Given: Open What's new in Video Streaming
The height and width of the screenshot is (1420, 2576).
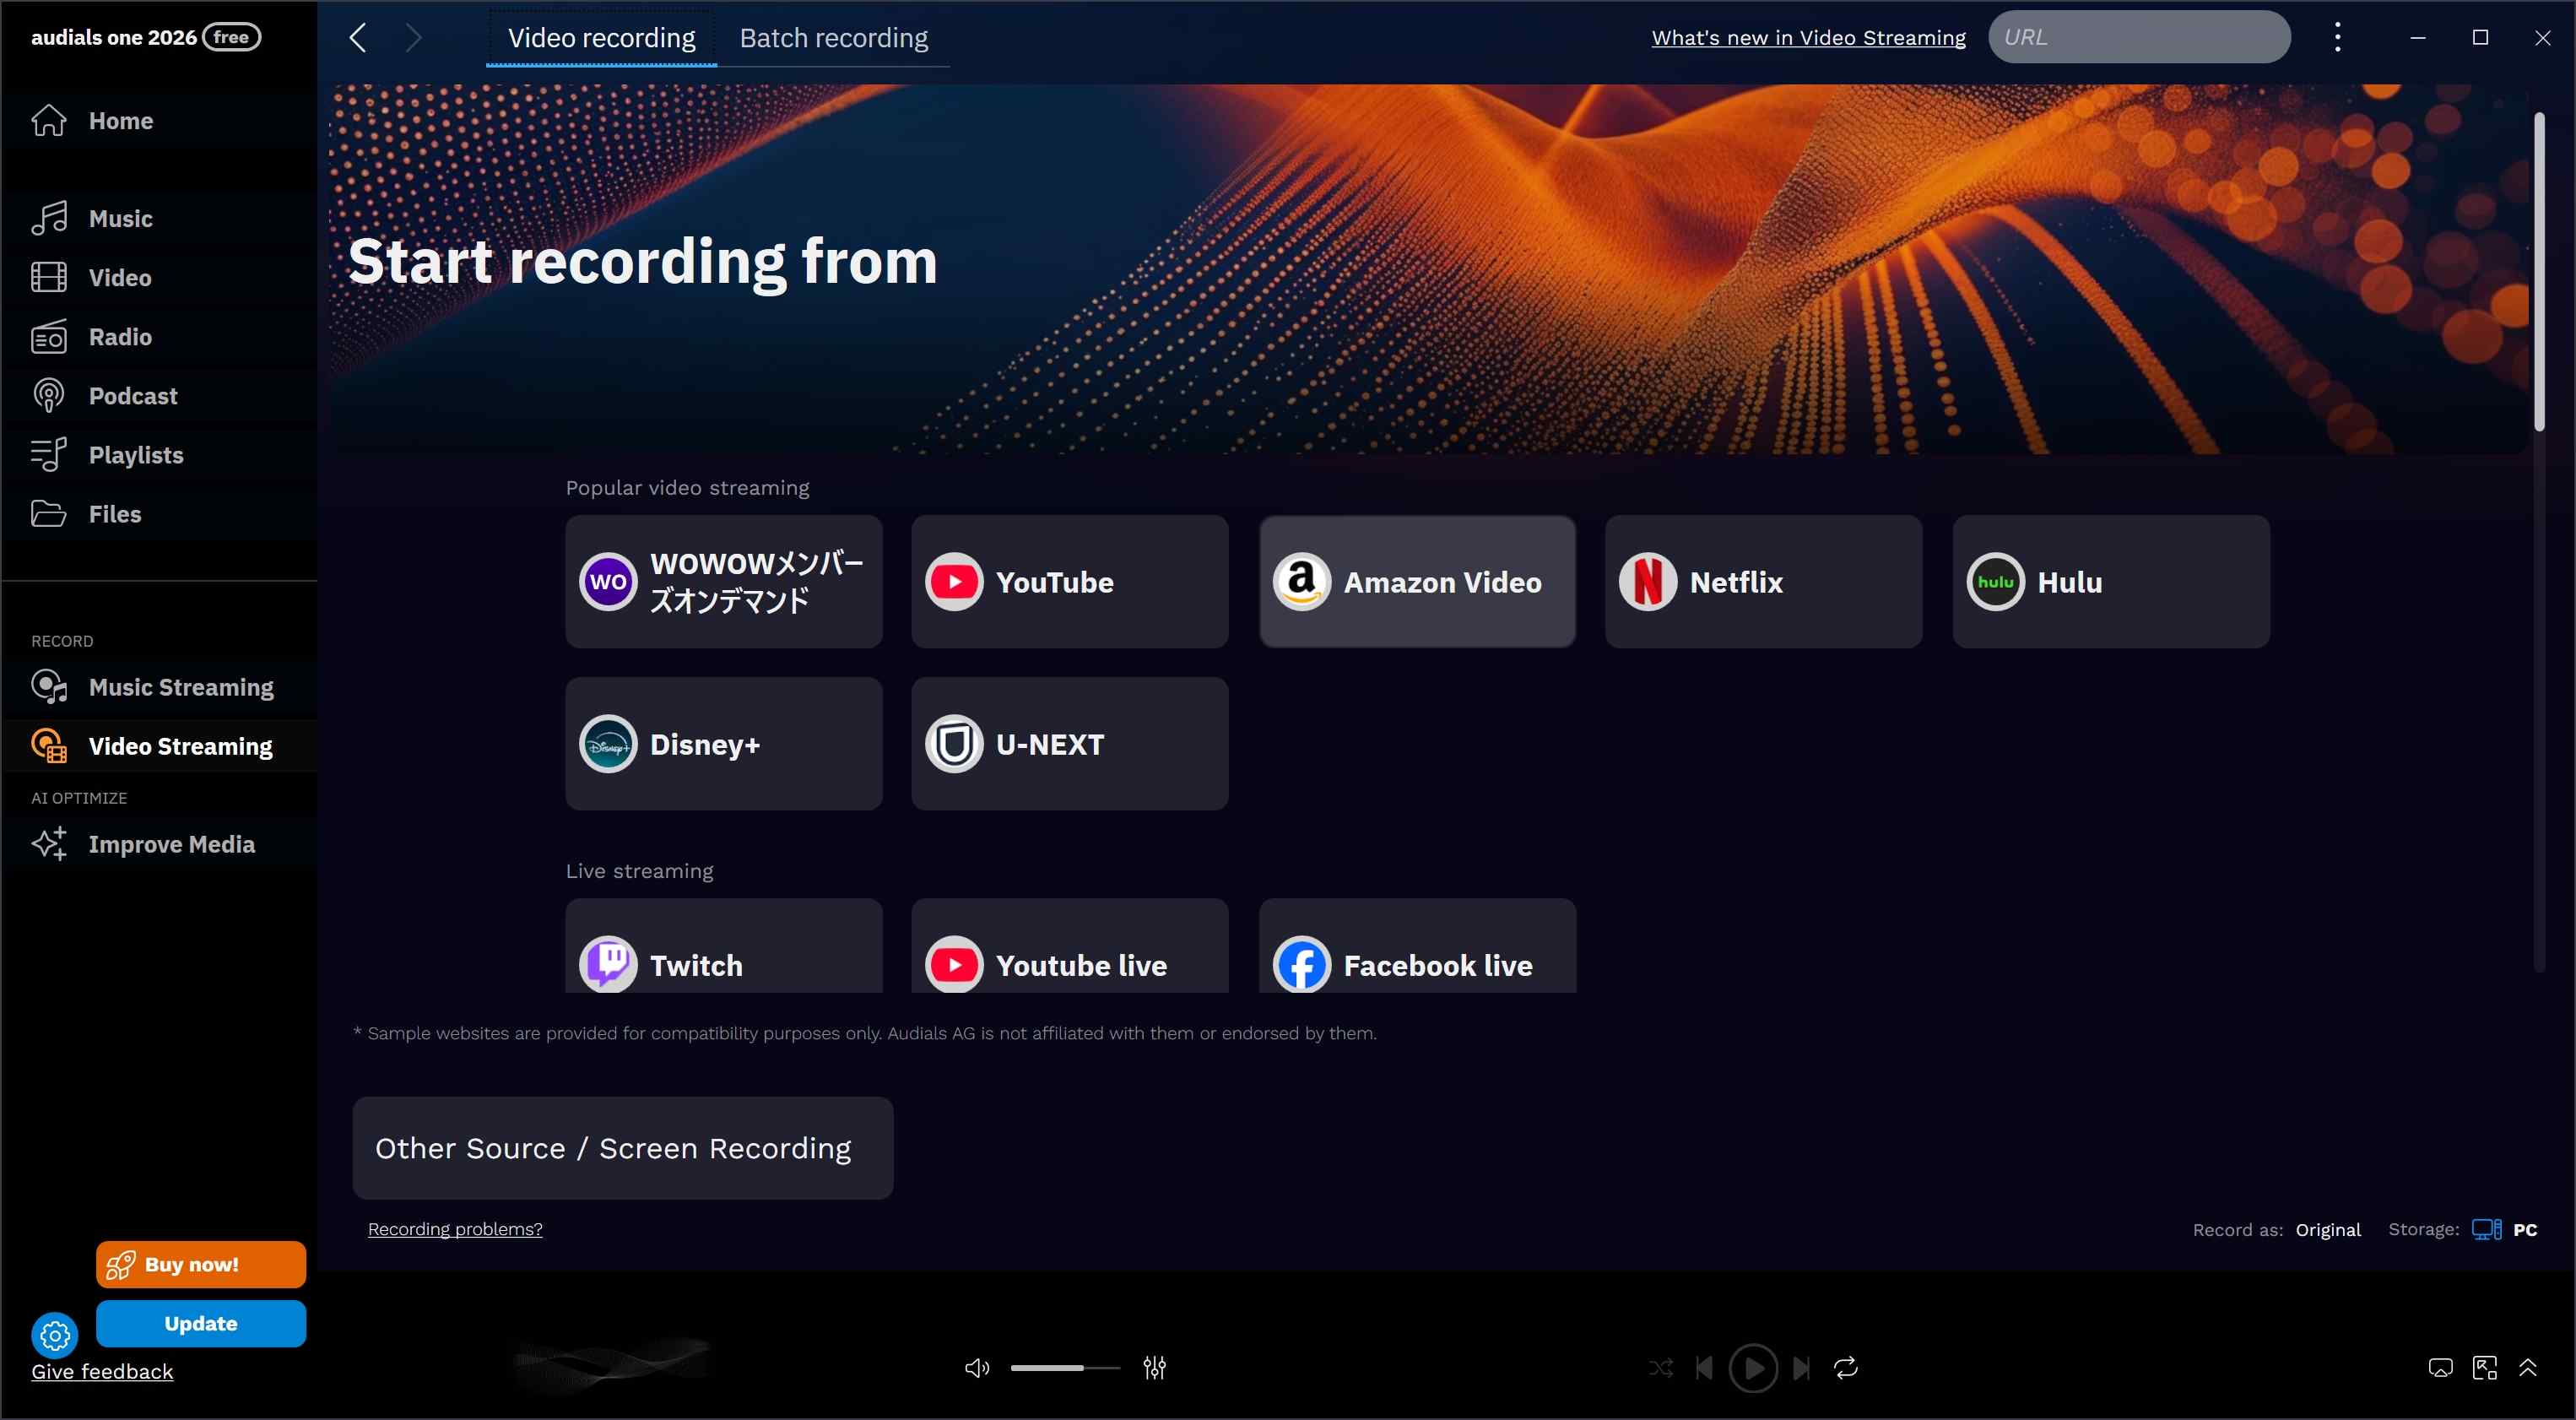Looking at the screenshot, I should (x=1806, y=37).
